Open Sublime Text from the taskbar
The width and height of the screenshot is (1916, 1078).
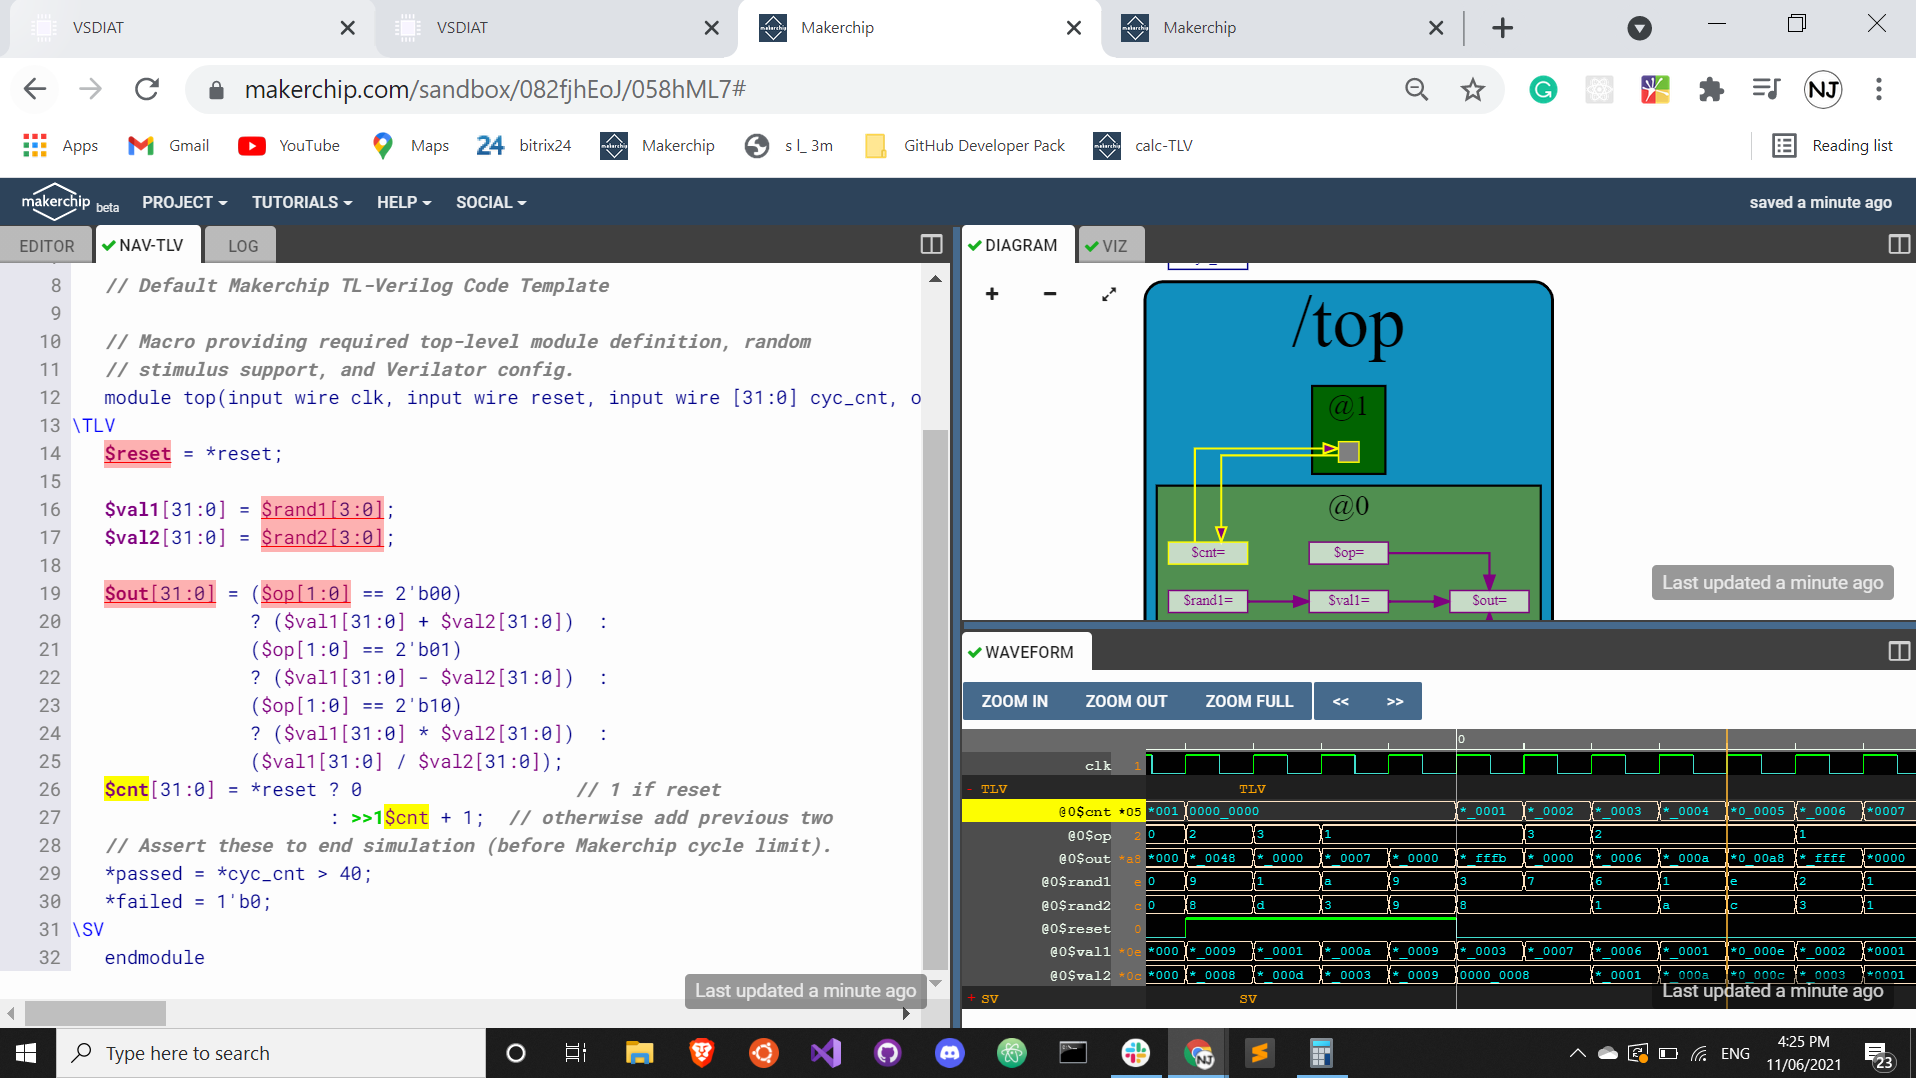1259,1053
